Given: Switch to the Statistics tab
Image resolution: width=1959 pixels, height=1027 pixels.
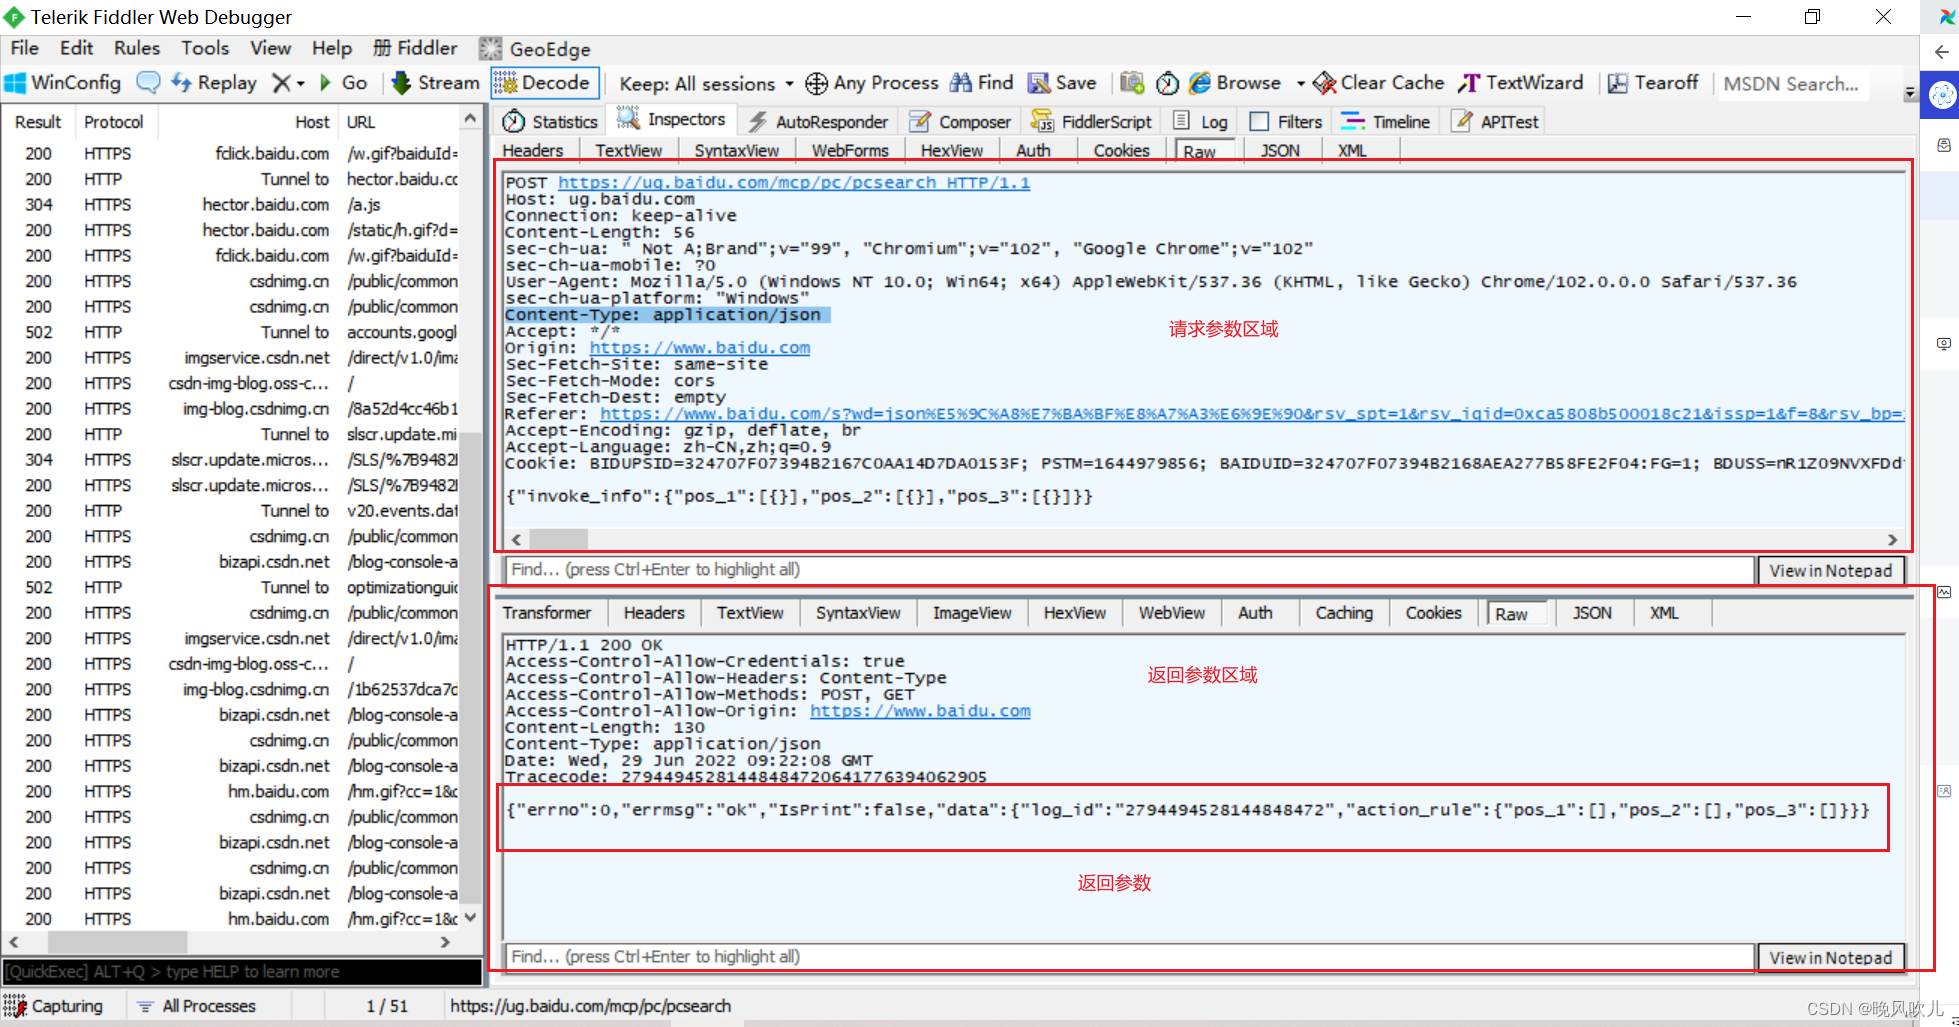Looking at the screenshot, I should coord(548,120).
